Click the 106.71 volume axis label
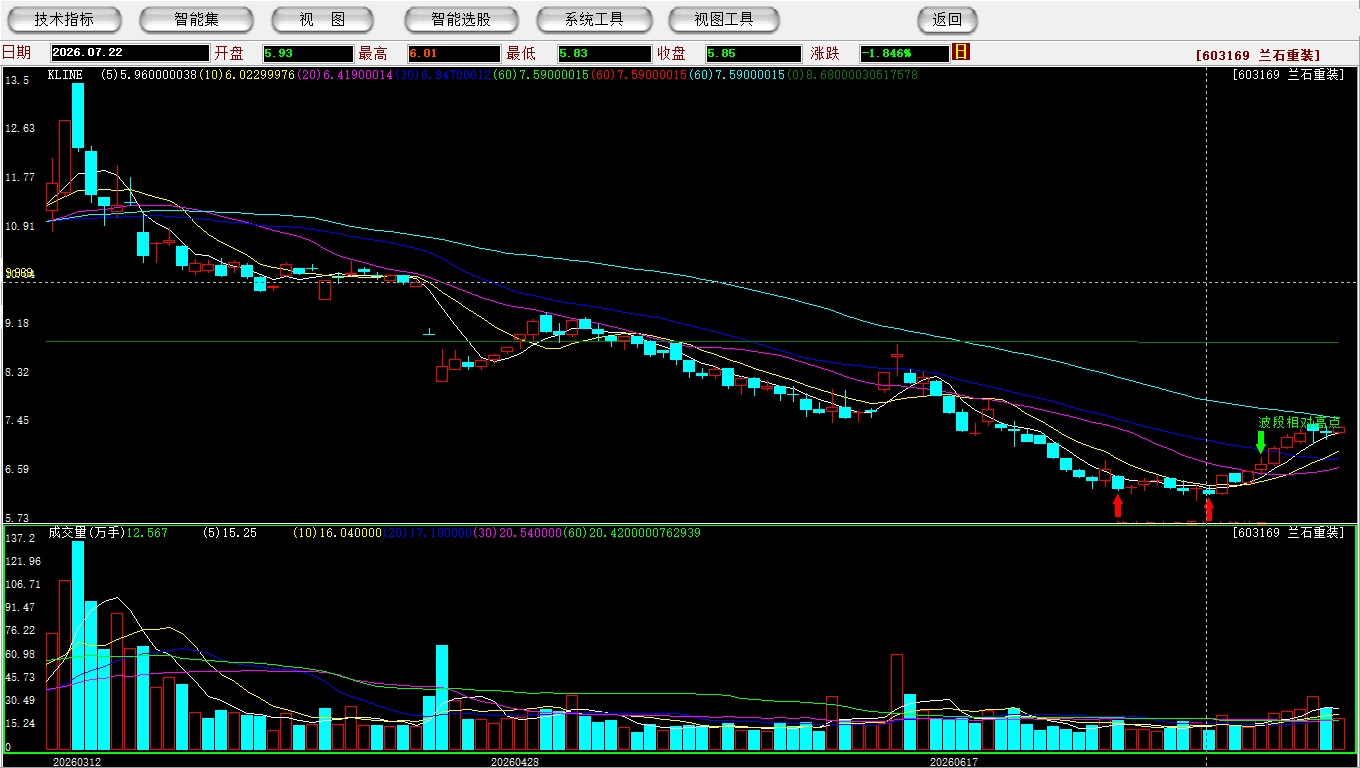Screen dimensions: 1360x768 [22, 584]
